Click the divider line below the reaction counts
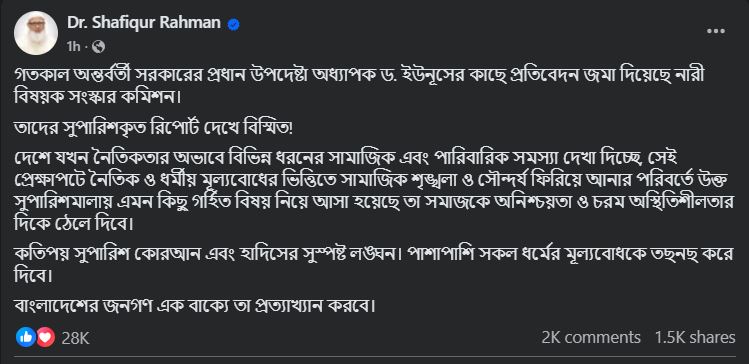 pyautogui.click(x=374, y=356)
